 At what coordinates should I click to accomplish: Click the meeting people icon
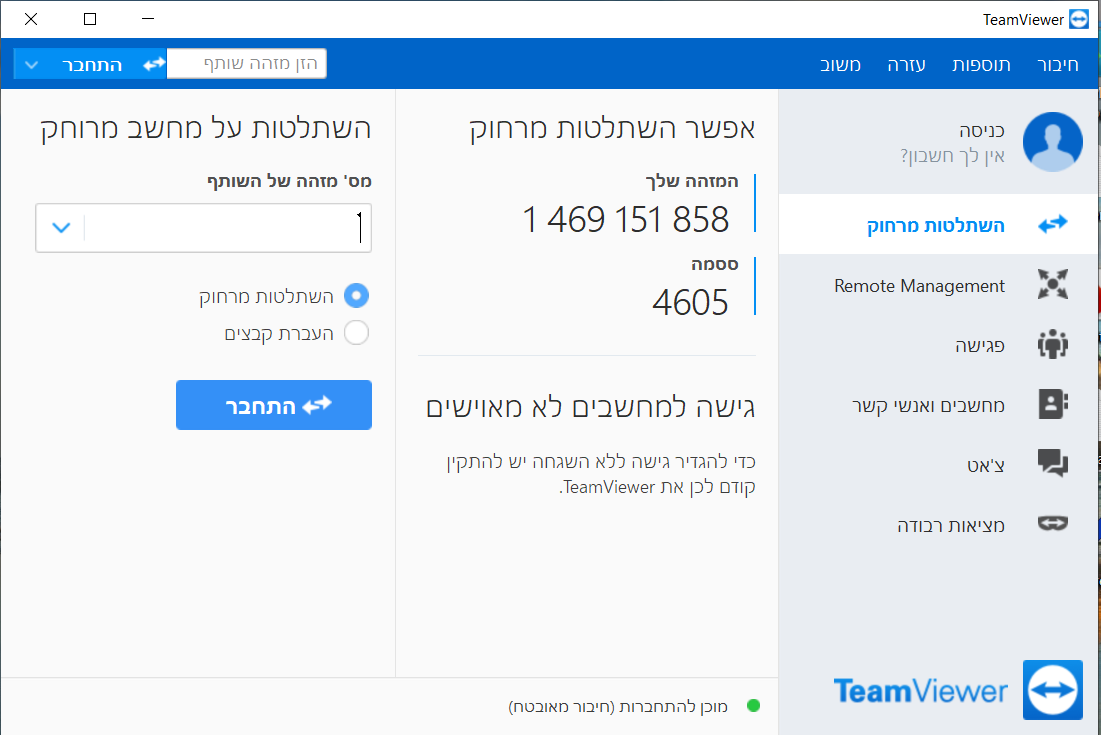[1053, 345]
